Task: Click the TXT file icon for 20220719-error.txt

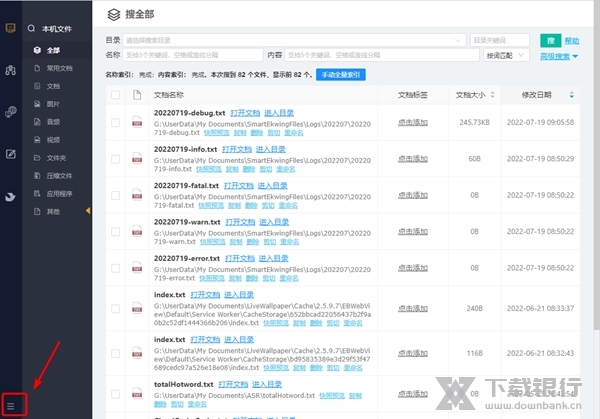Action: coord(137,267)
